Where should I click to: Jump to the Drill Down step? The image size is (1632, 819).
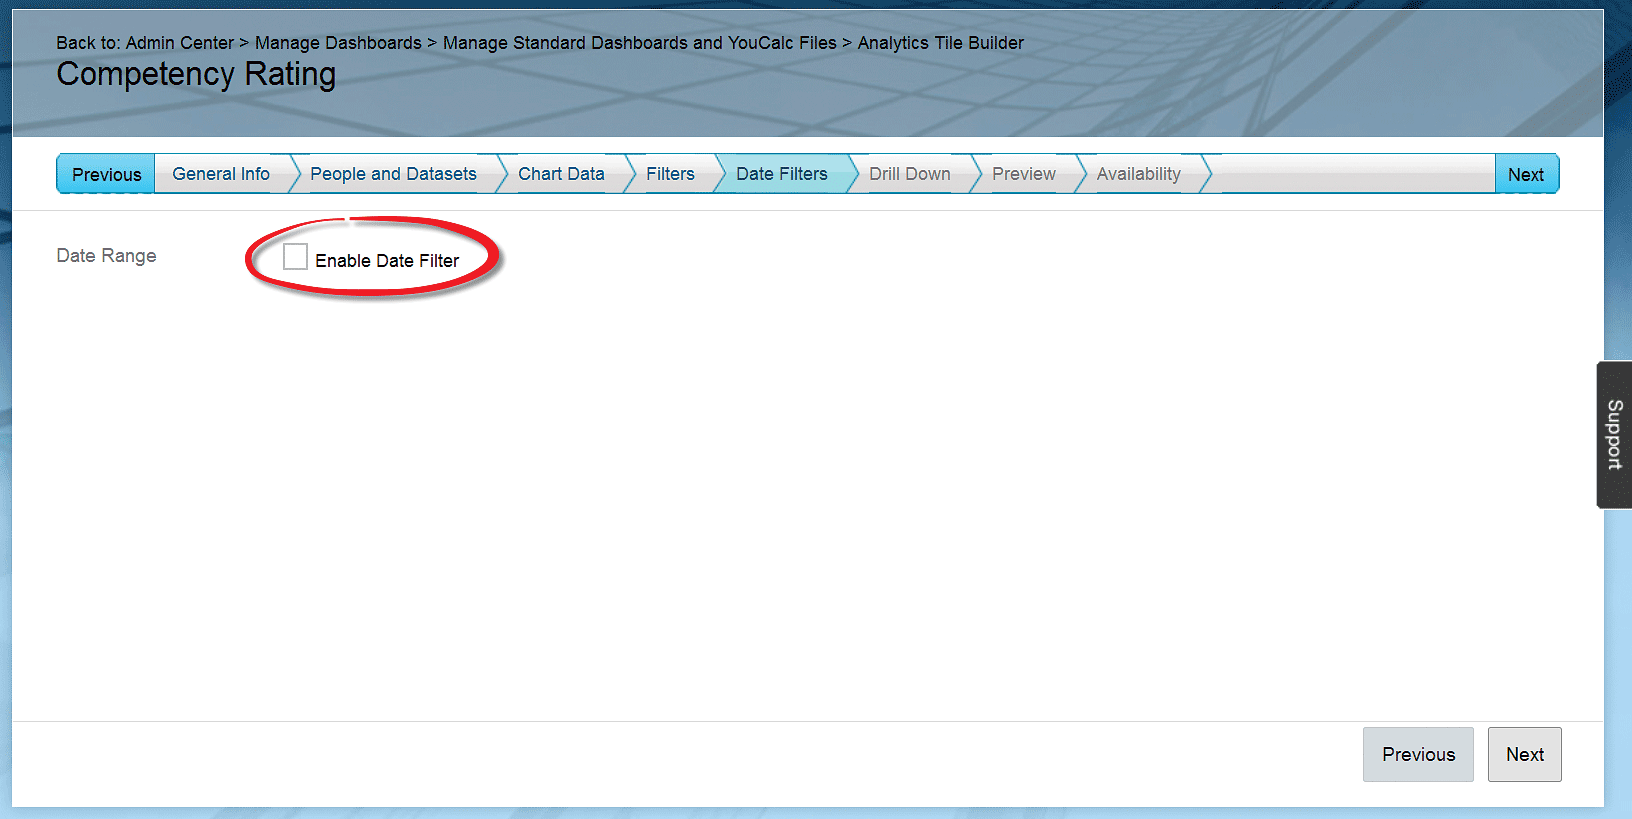tap(909, 174)
